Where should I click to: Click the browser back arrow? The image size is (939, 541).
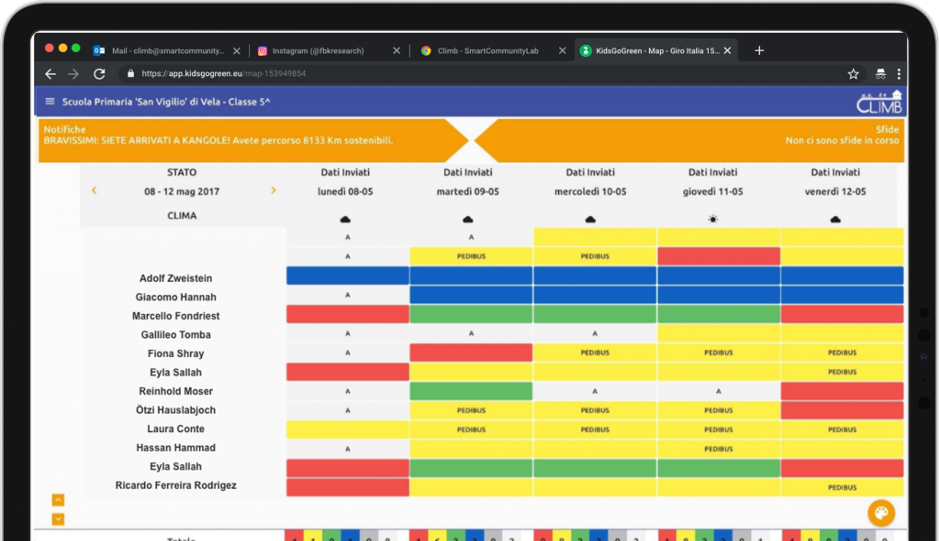(51, 74)
